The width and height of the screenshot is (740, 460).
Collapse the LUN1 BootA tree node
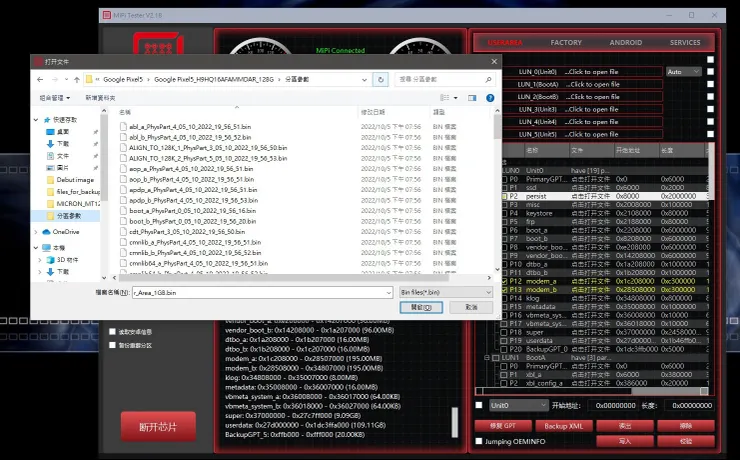(487, 358)
